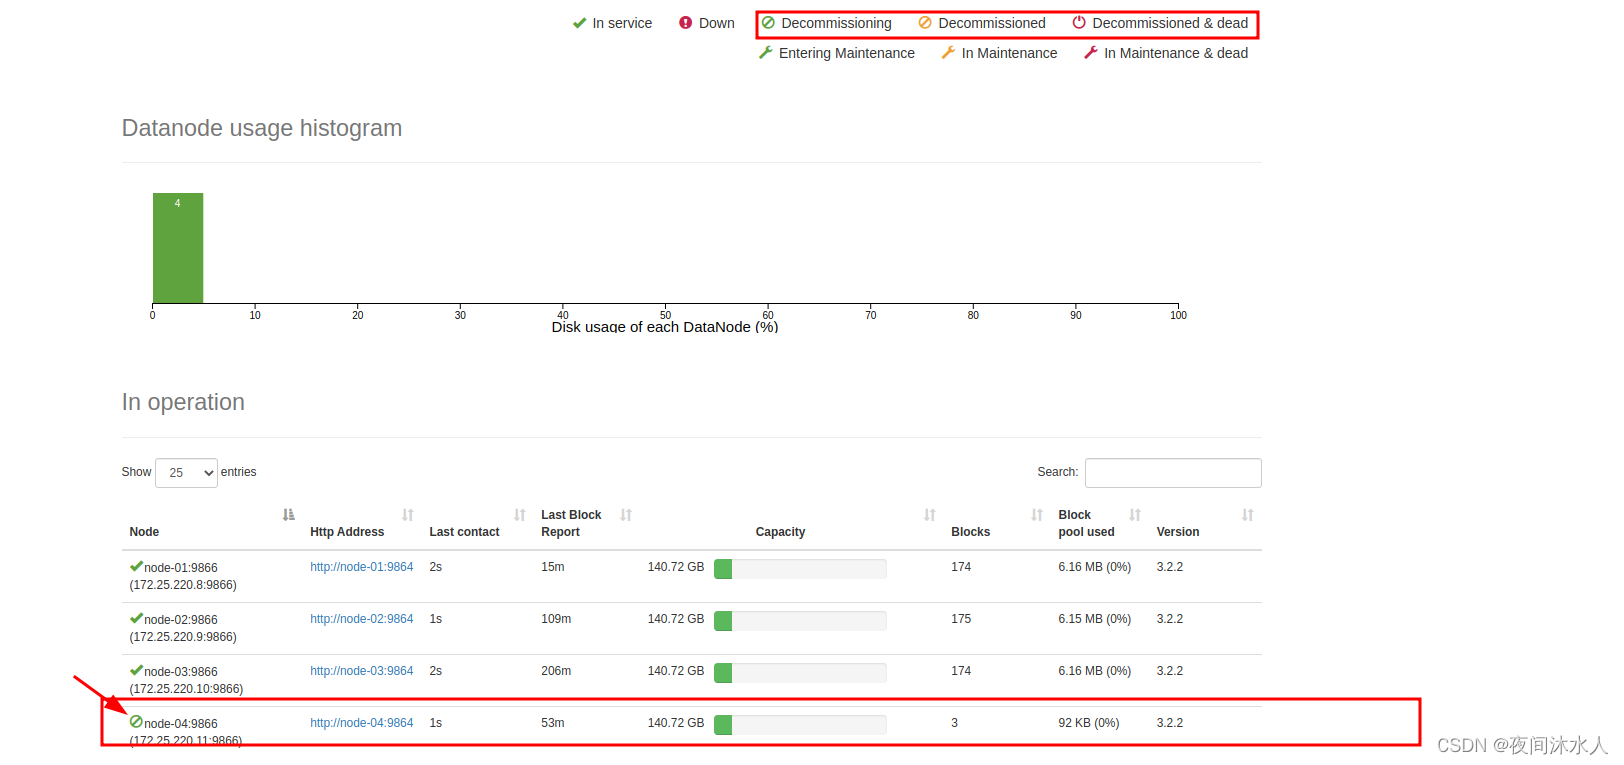Click the in-service checkmark icon beside node-01:9866
Image resolution: width=1624 pixels, height=765 pixels.
tap(136, 566)
